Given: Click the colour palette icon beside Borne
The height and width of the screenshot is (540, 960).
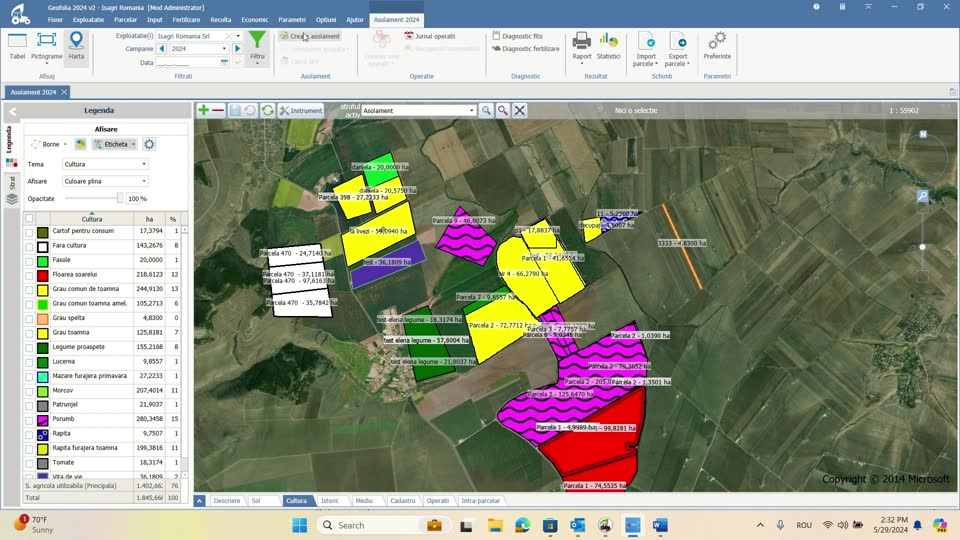Looking at the screenshot, I should coord(80,144).
